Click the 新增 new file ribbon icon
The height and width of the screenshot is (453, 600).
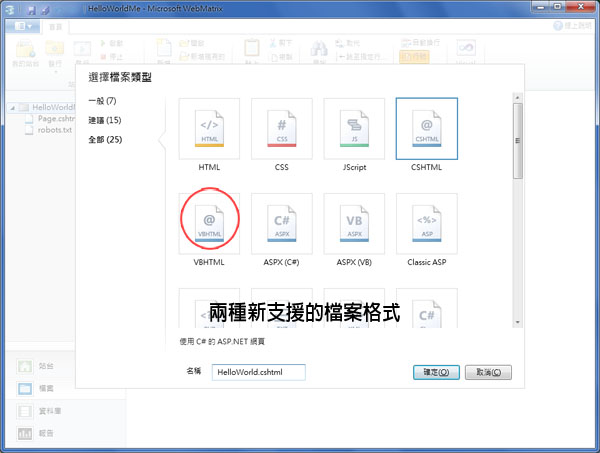pyautogui.click(x=164, y=52)
